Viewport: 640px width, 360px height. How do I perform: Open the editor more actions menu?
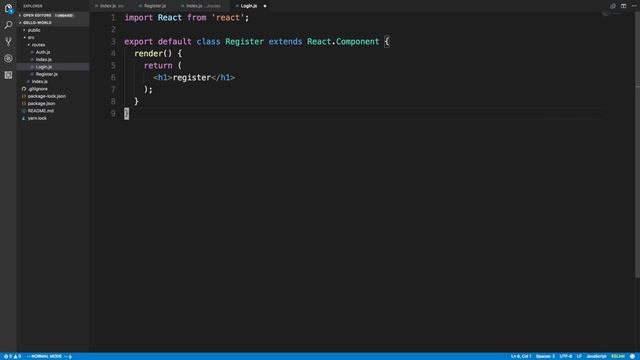pos(634,6)
